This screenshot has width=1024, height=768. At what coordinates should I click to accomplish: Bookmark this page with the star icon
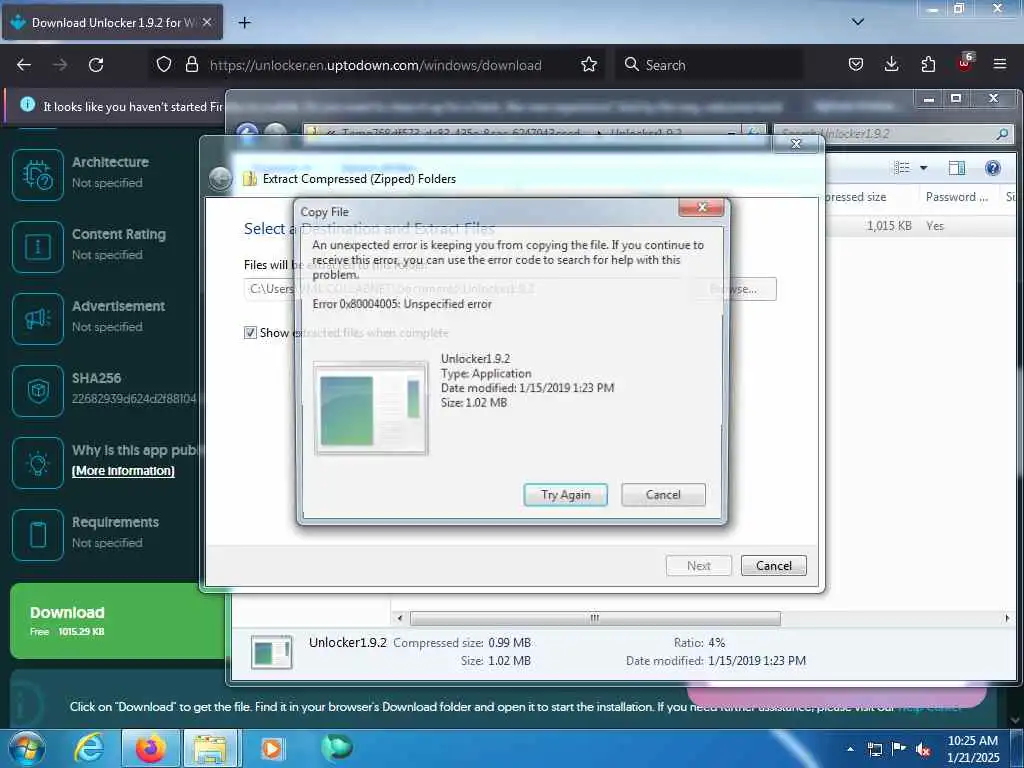point(589,64)
